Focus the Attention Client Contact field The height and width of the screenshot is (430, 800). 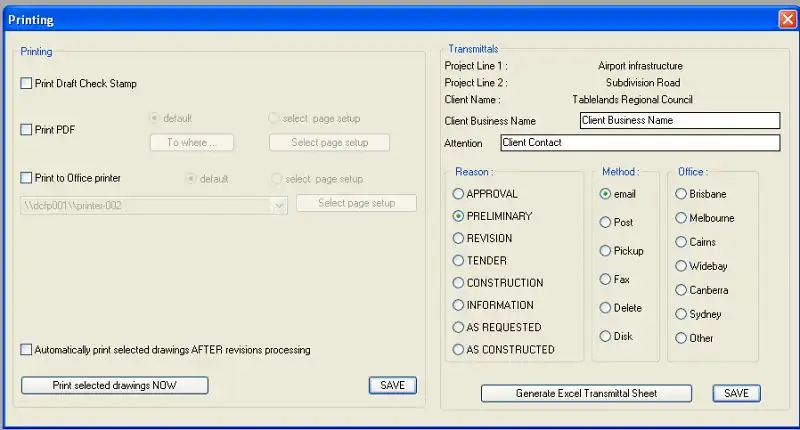pyautogui.click(x=640, y=143)
